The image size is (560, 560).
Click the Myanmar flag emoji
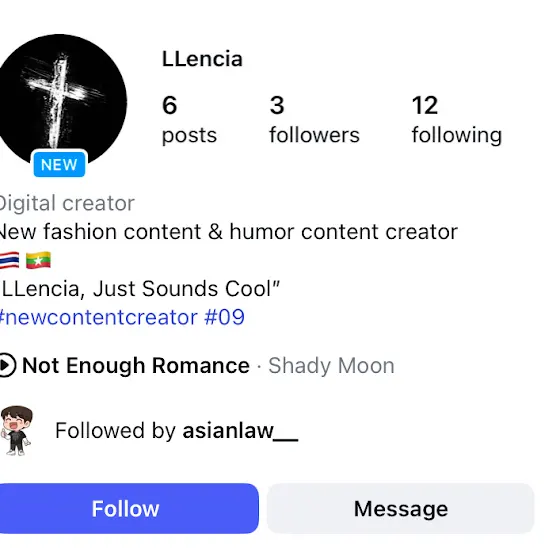click(x=39, y=260)
